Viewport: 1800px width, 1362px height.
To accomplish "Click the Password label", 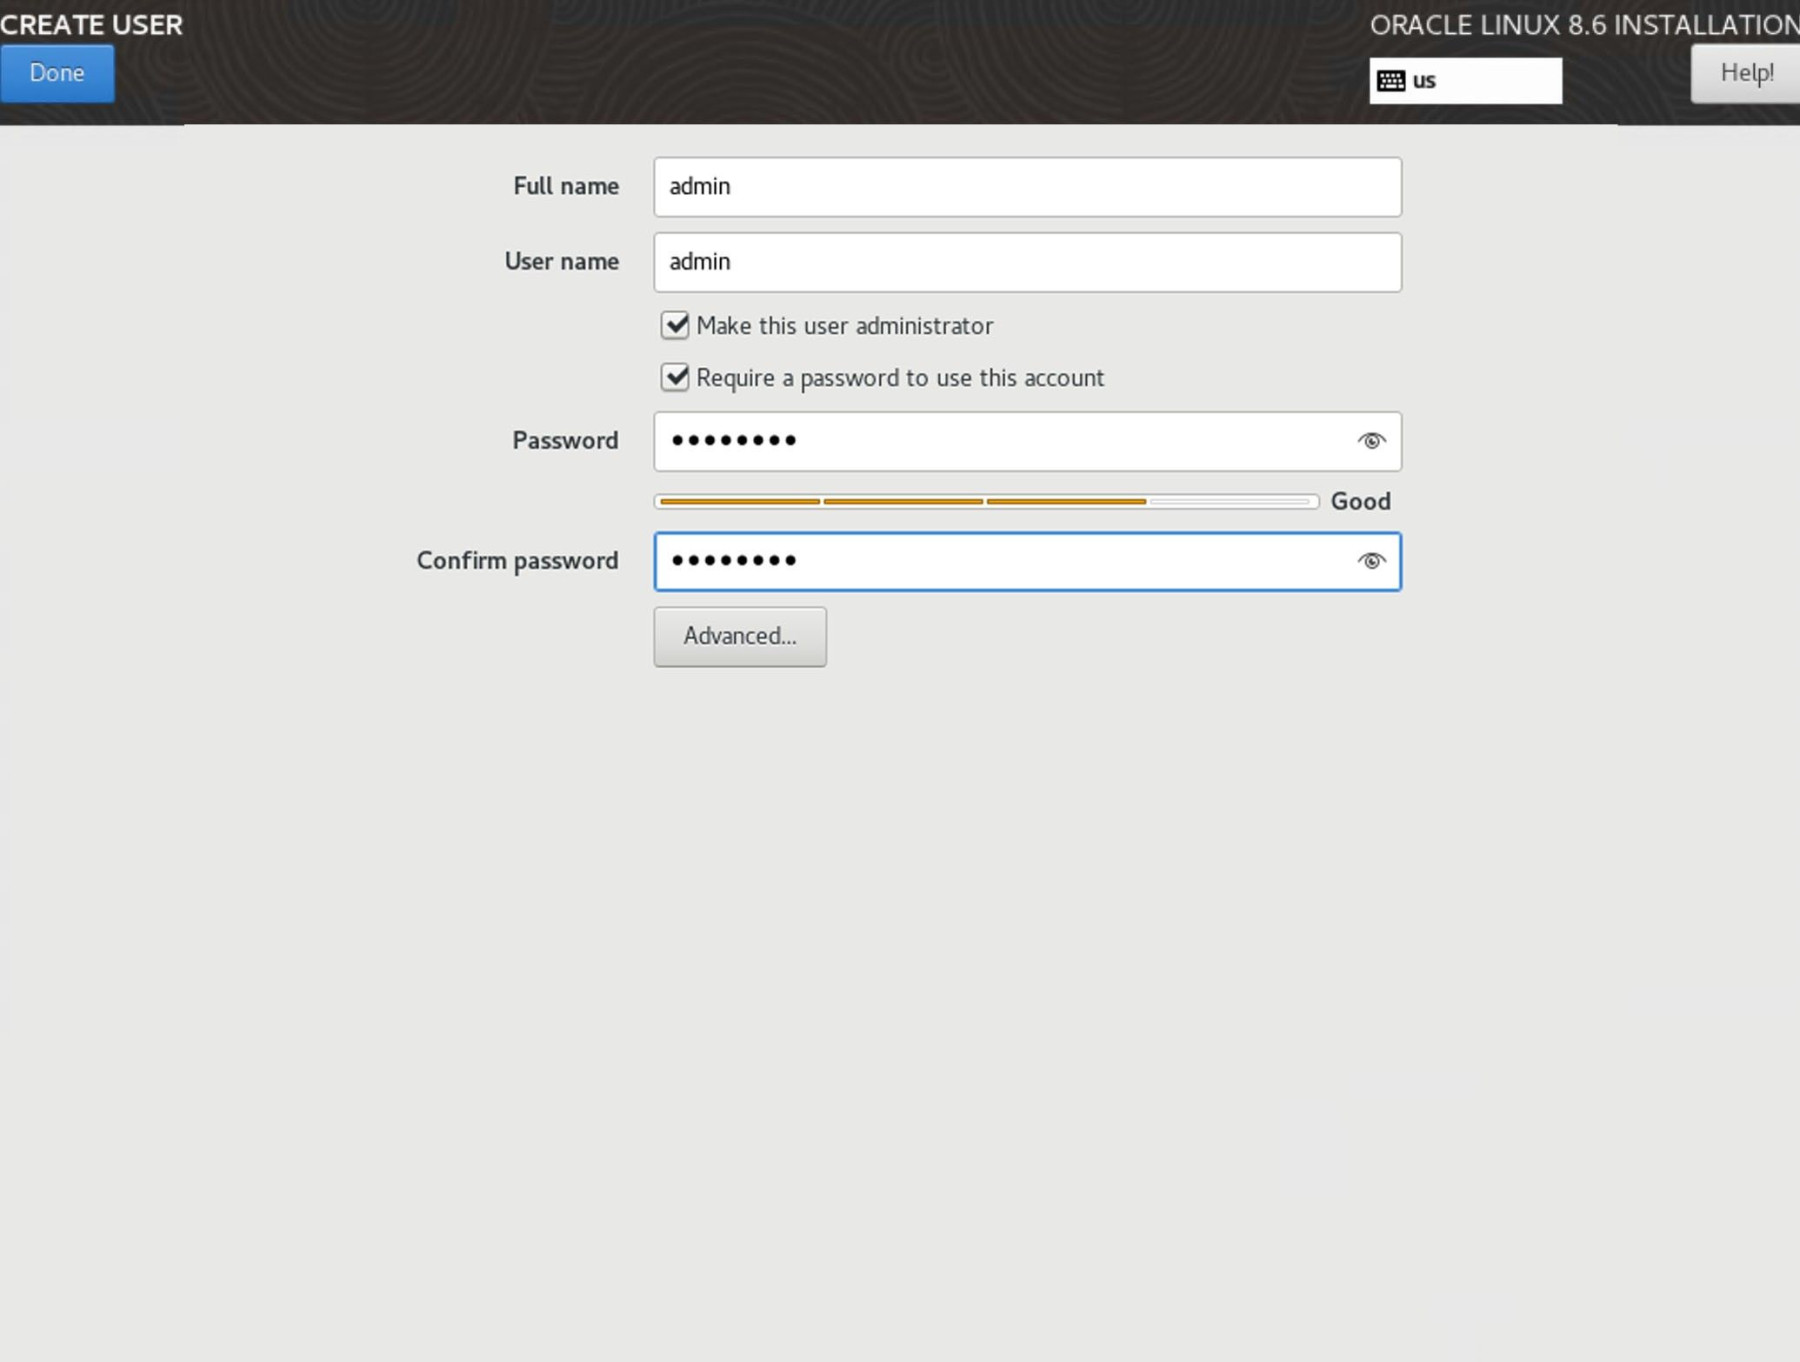I will click(x=565, y=440).
